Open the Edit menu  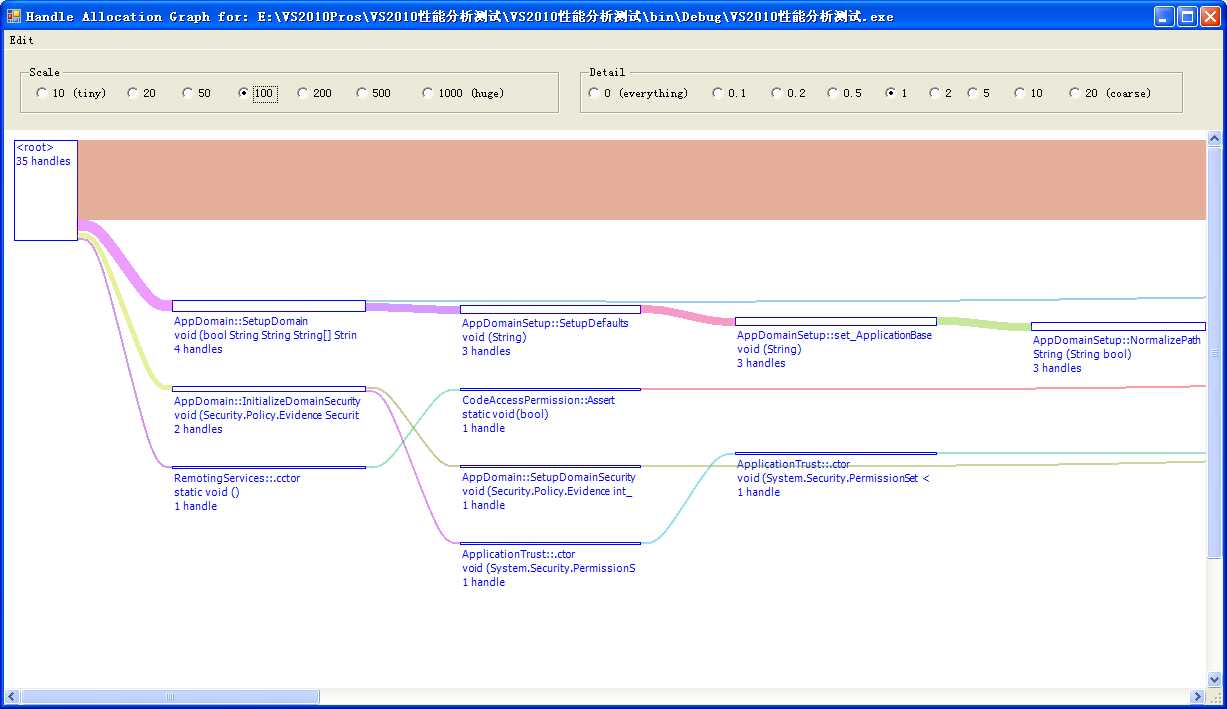22,40
